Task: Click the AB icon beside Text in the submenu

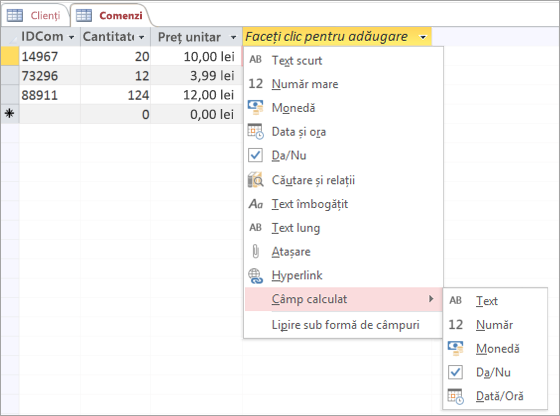Action: (x=455, y=300)
